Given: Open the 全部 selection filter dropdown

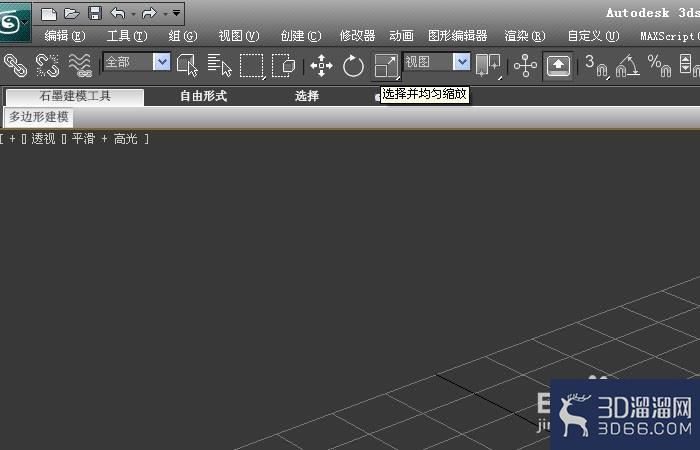Looking at the screenshot, I should (x=137, y=62).
